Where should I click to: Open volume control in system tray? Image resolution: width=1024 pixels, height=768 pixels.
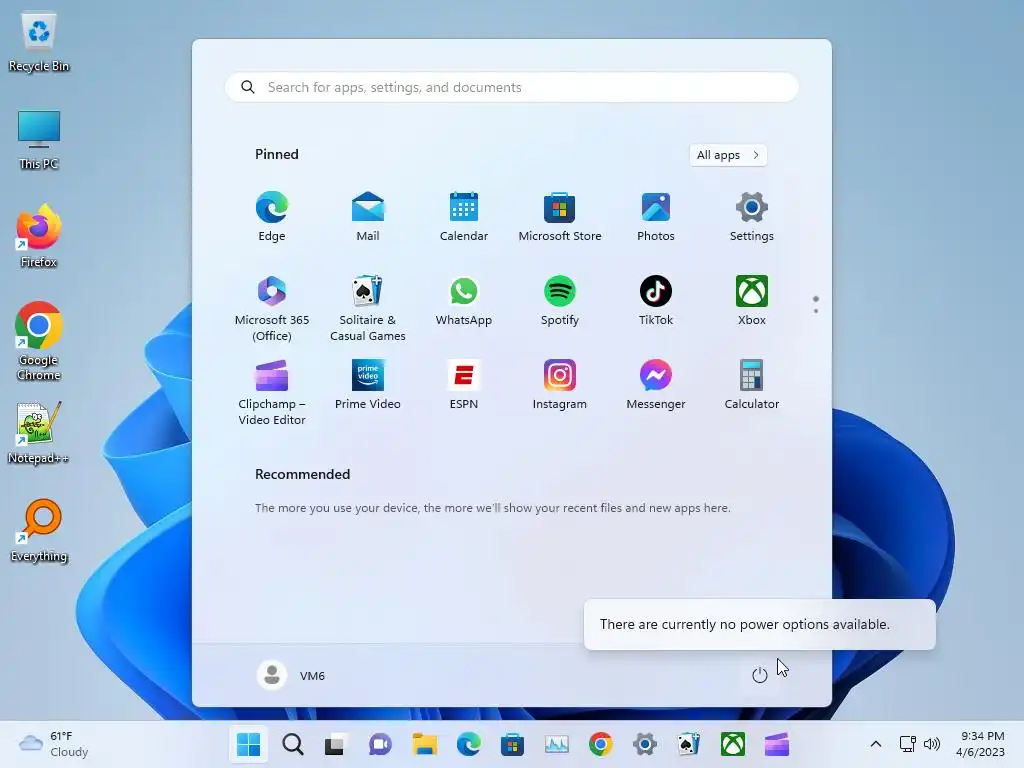(932, 744)
